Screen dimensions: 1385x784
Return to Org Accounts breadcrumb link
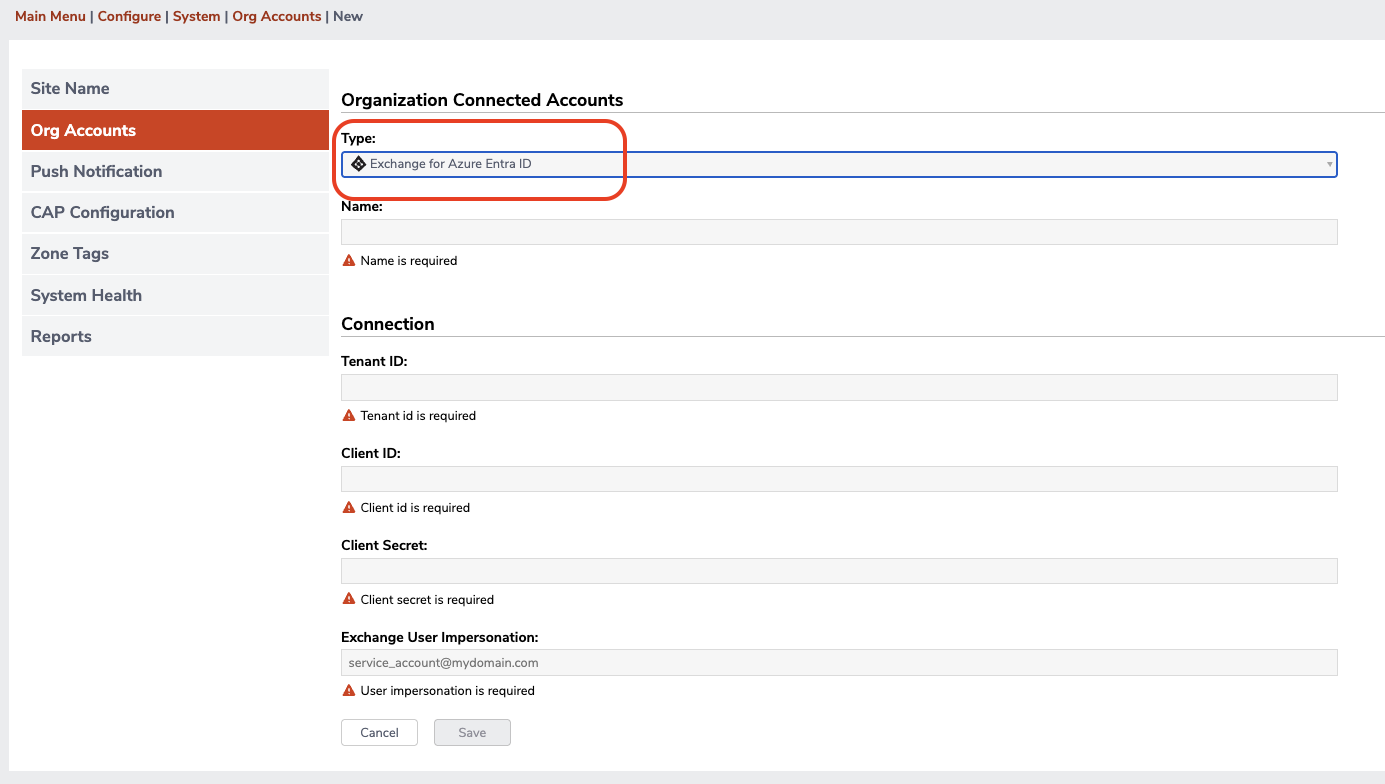pos(277,16)
